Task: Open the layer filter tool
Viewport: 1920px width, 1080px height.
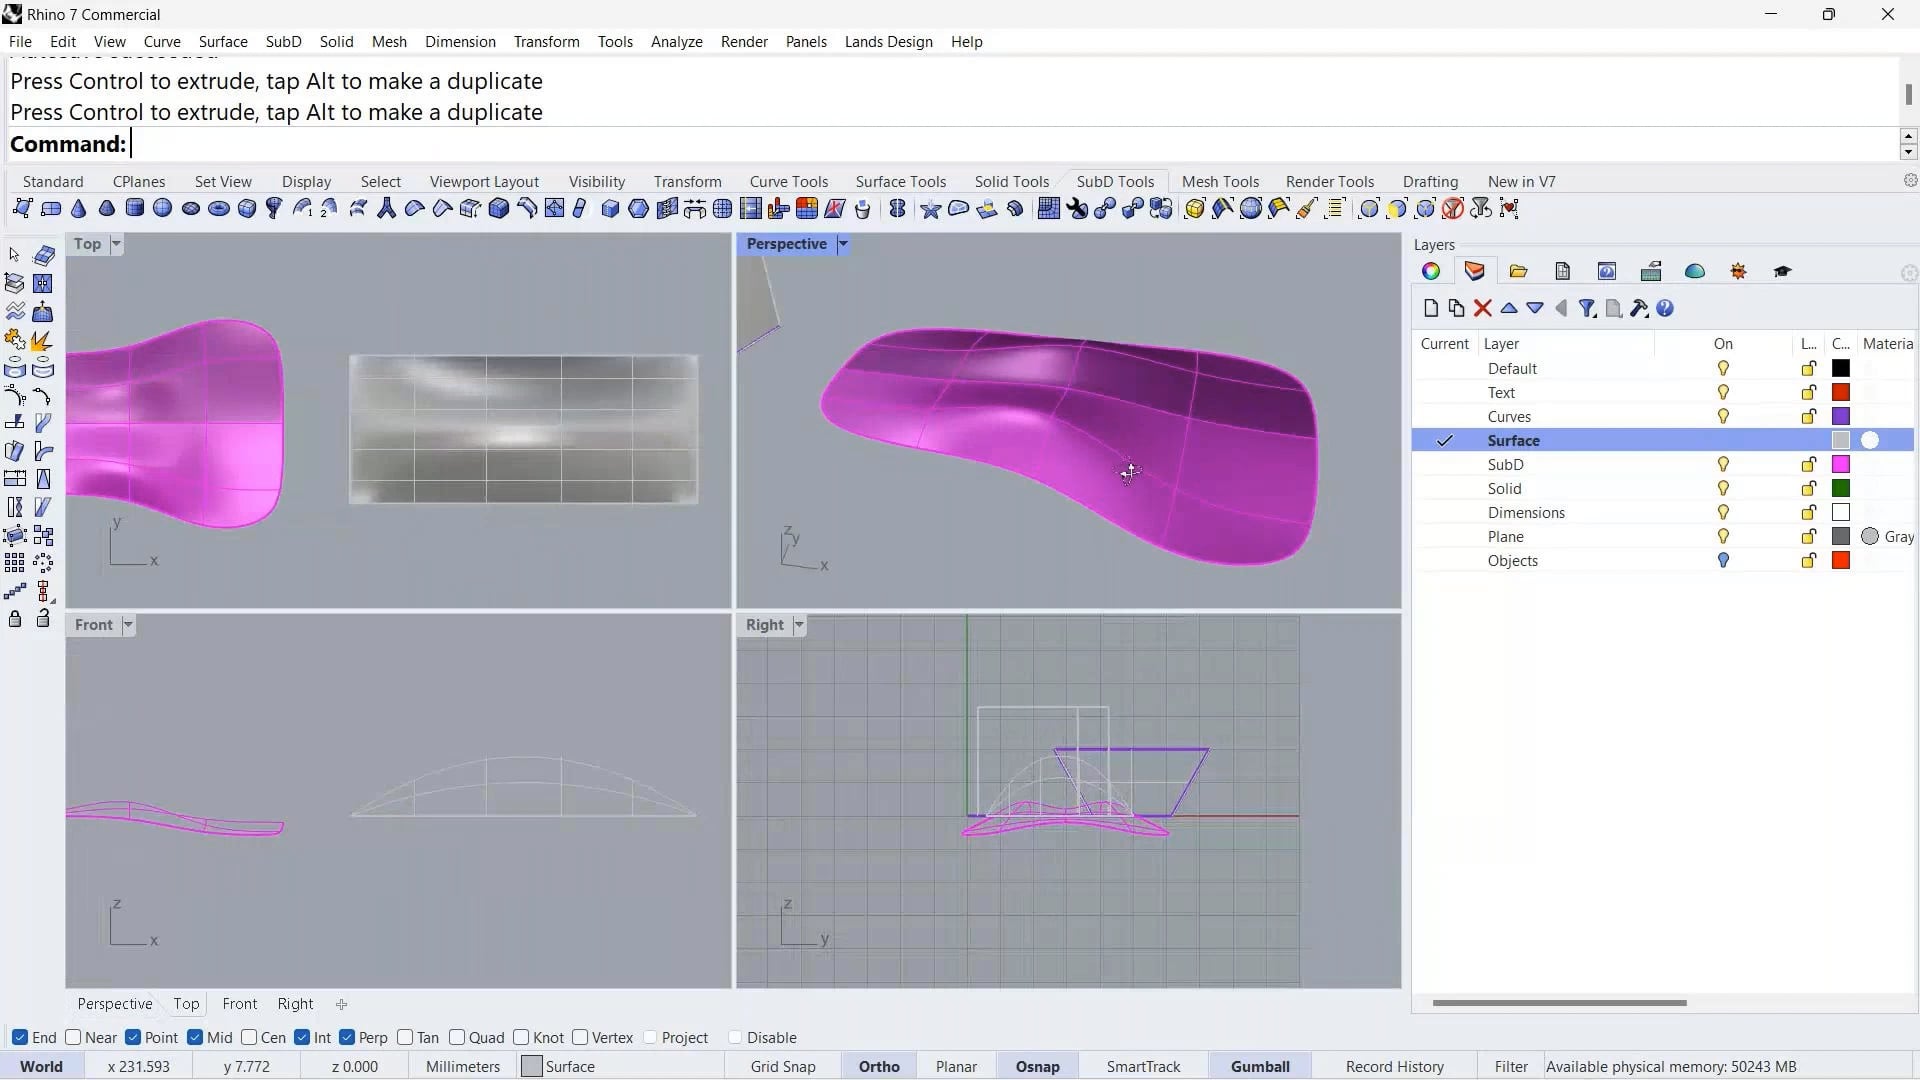Action: point(1587,308)
